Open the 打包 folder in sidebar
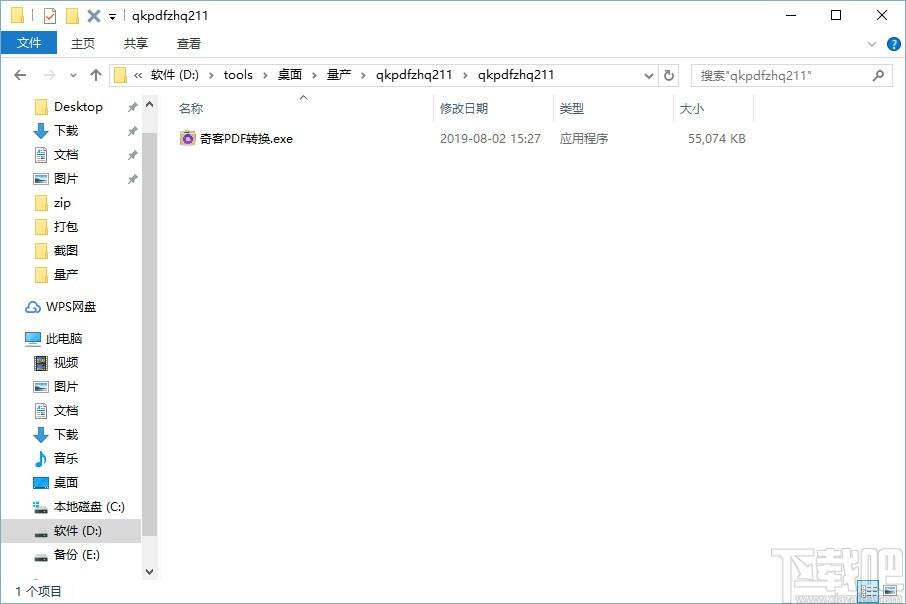Screen dimensions: 906x604 coord(66,227)
